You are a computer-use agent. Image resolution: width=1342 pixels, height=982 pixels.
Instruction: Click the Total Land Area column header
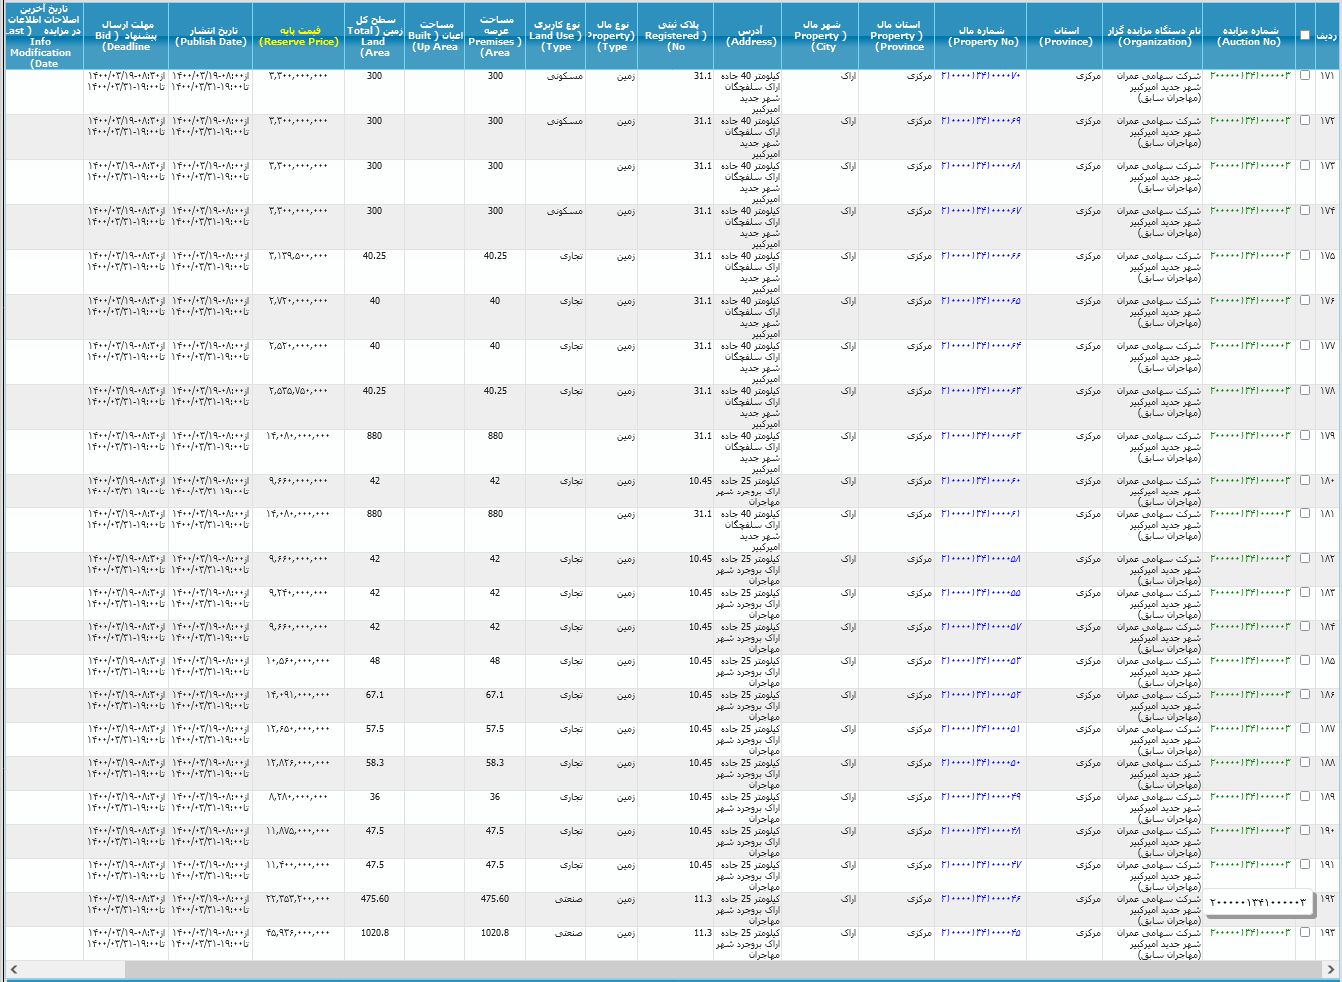374,36
